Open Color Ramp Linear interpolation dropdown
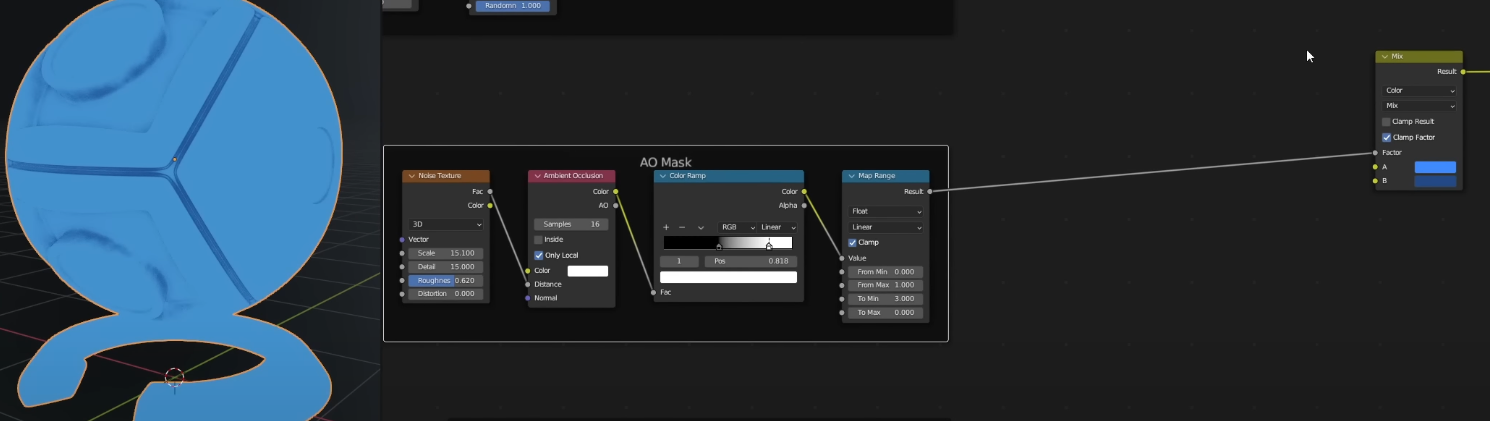 pos(778,227)
